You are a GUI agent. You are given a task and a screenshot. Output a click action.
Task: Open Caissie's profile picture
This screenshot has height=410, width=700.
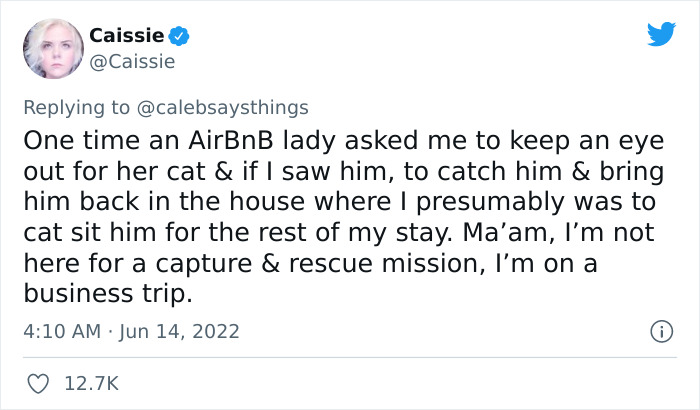[x=50, y=48]
